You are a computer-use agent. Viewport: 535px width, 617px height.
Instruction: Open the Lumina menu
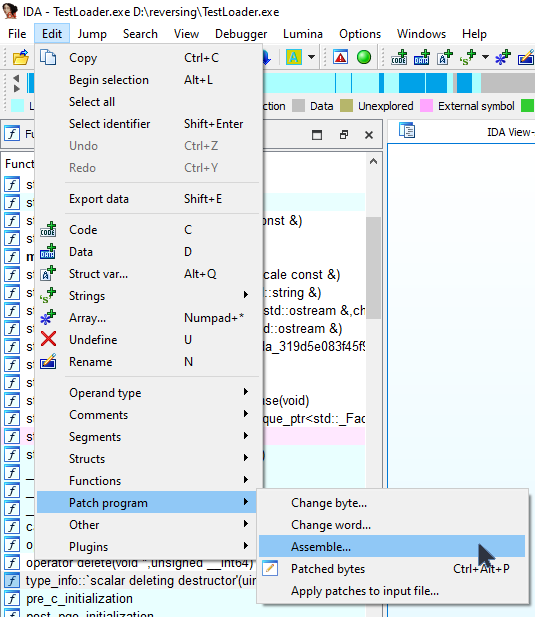tap(303, 34)
